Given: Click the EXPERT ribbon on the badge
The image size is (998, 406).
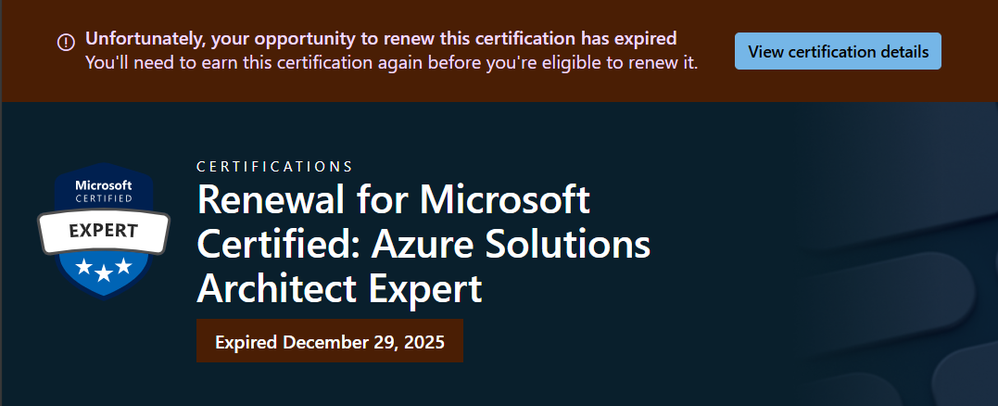Looking at the screenshot, I should [103, 231].
